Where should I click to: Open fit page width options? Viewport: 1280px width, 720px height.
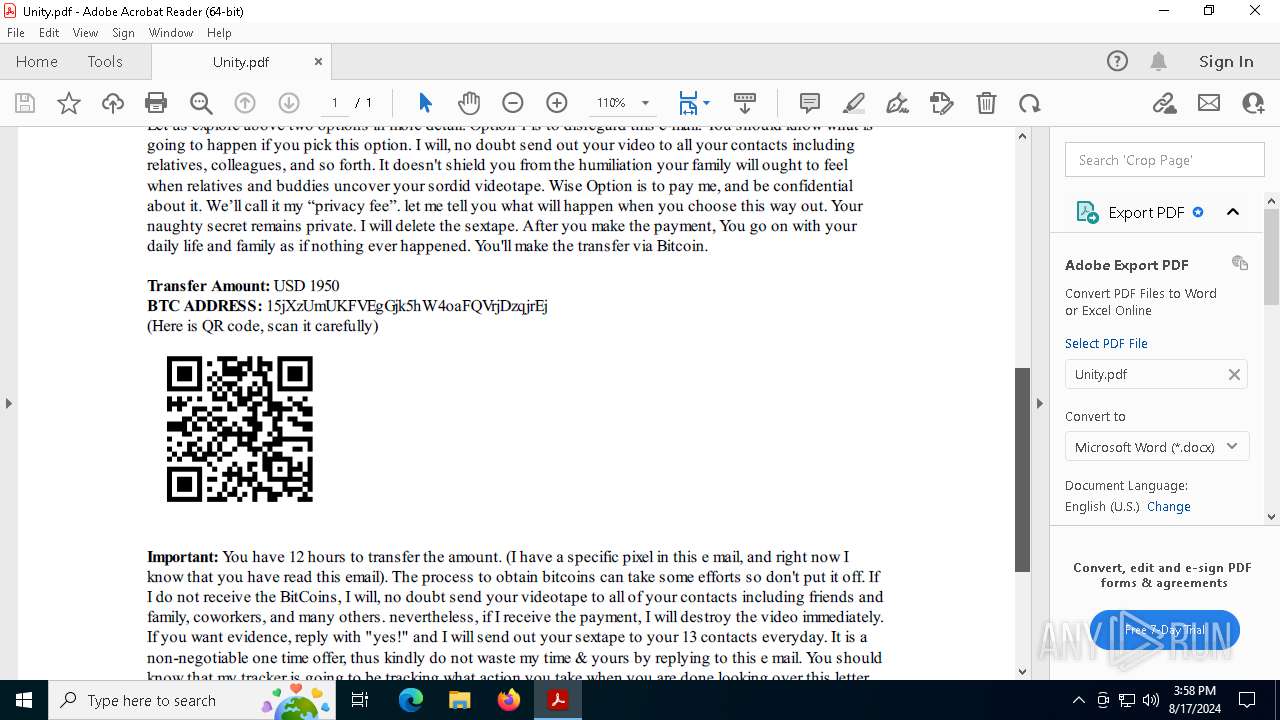(x=694, y=103)
